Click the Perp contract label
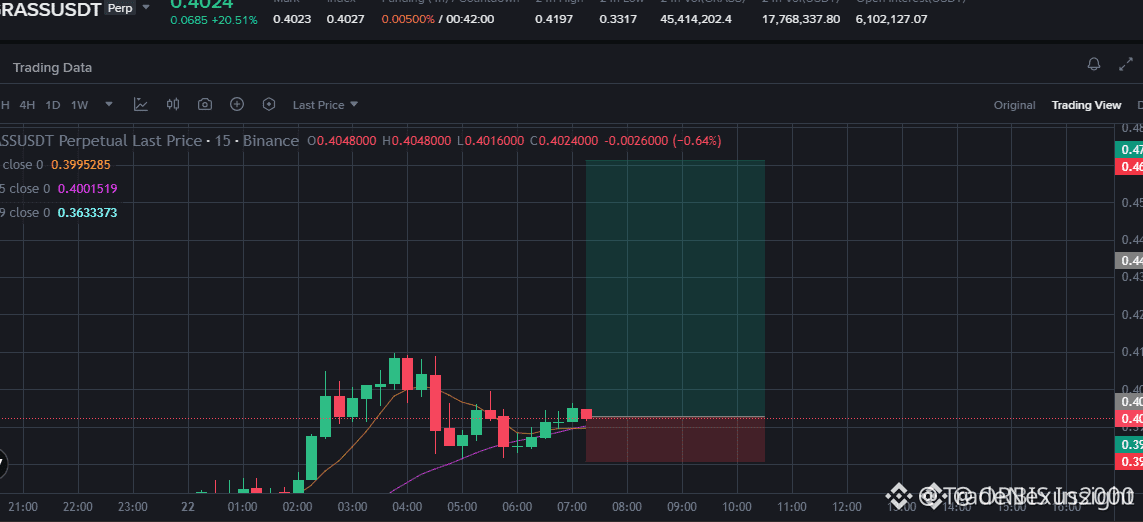Image resolution: width=1143 pixels, height=522 pixels. [120, 8]
